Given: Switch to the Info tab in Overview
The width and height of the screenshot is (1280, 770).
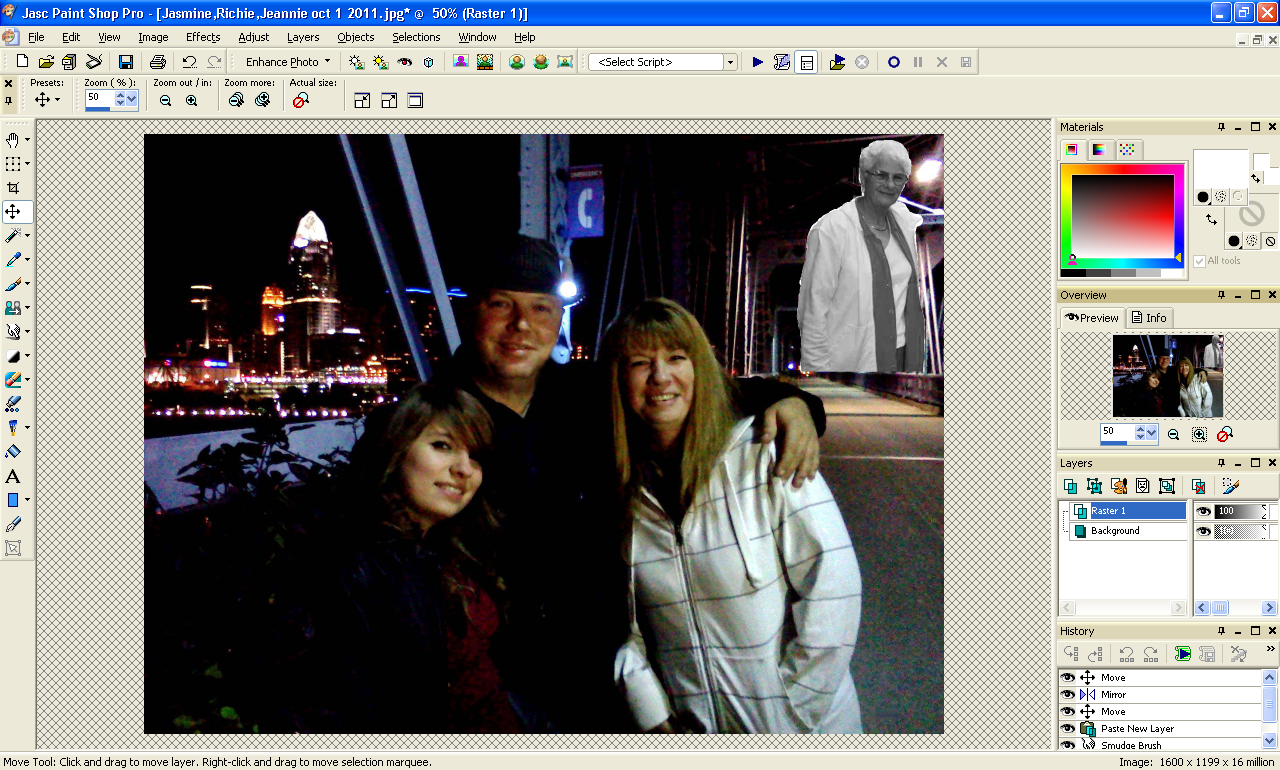Looking at the screenshot, I should (x=1149, y=318).
